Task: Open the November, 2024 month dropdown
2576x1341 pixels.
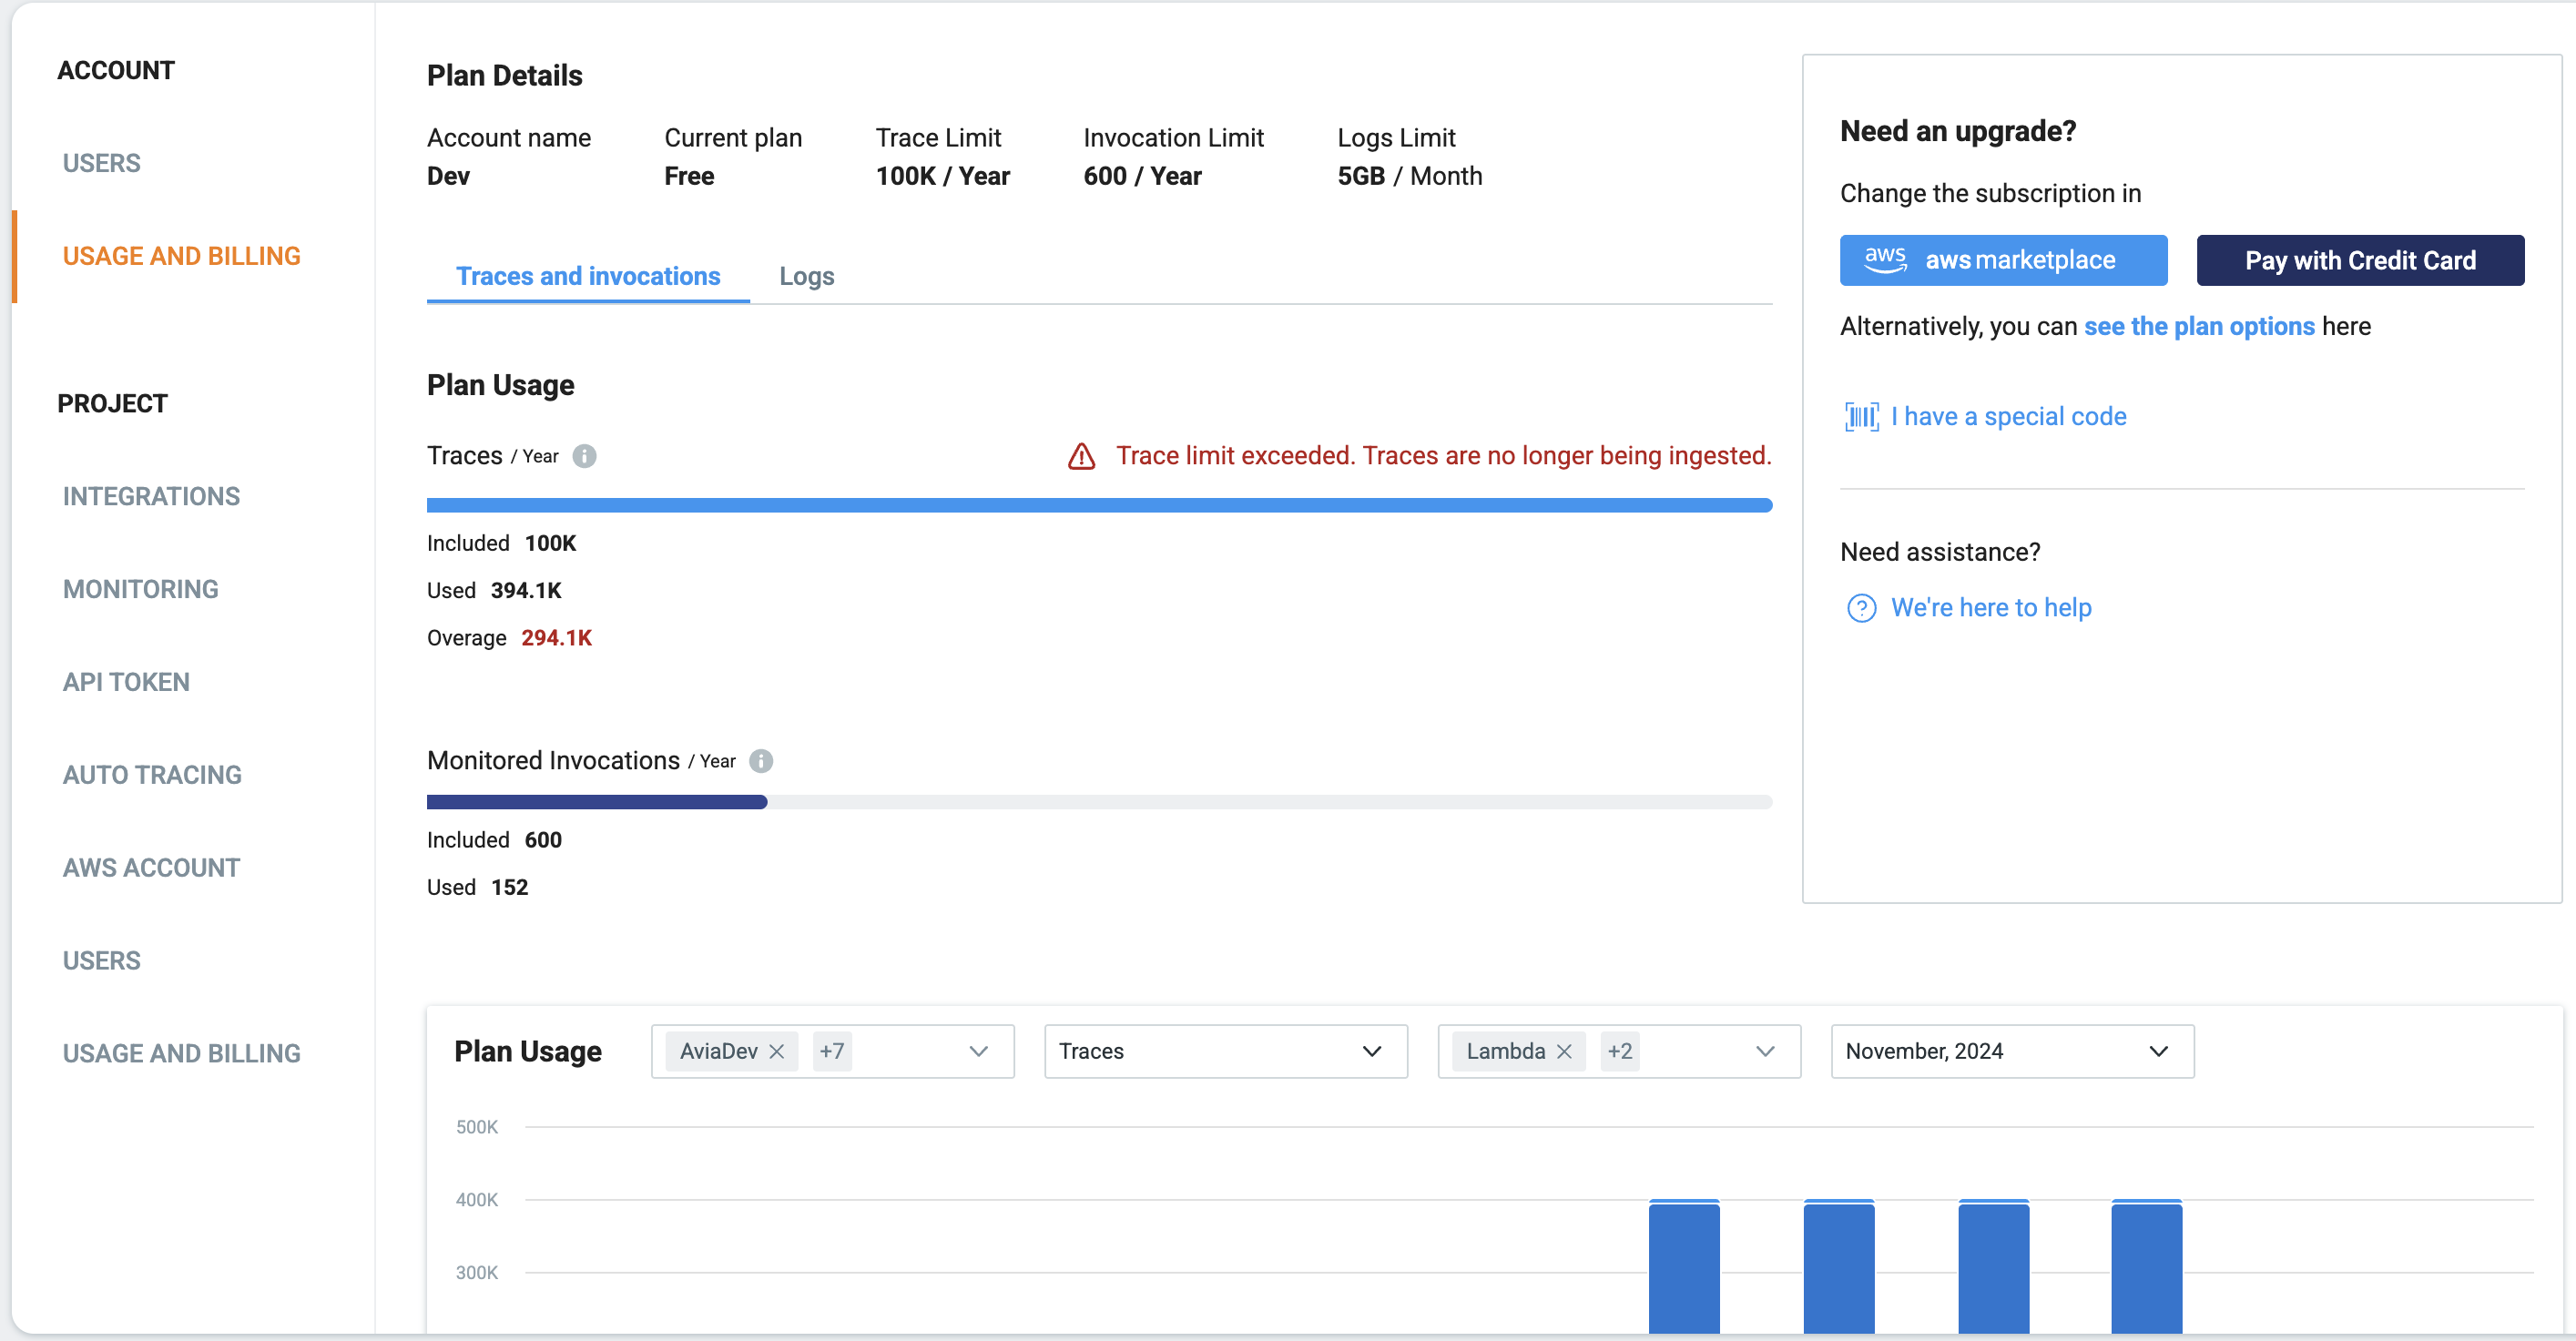Action: pos(2012,1051)
